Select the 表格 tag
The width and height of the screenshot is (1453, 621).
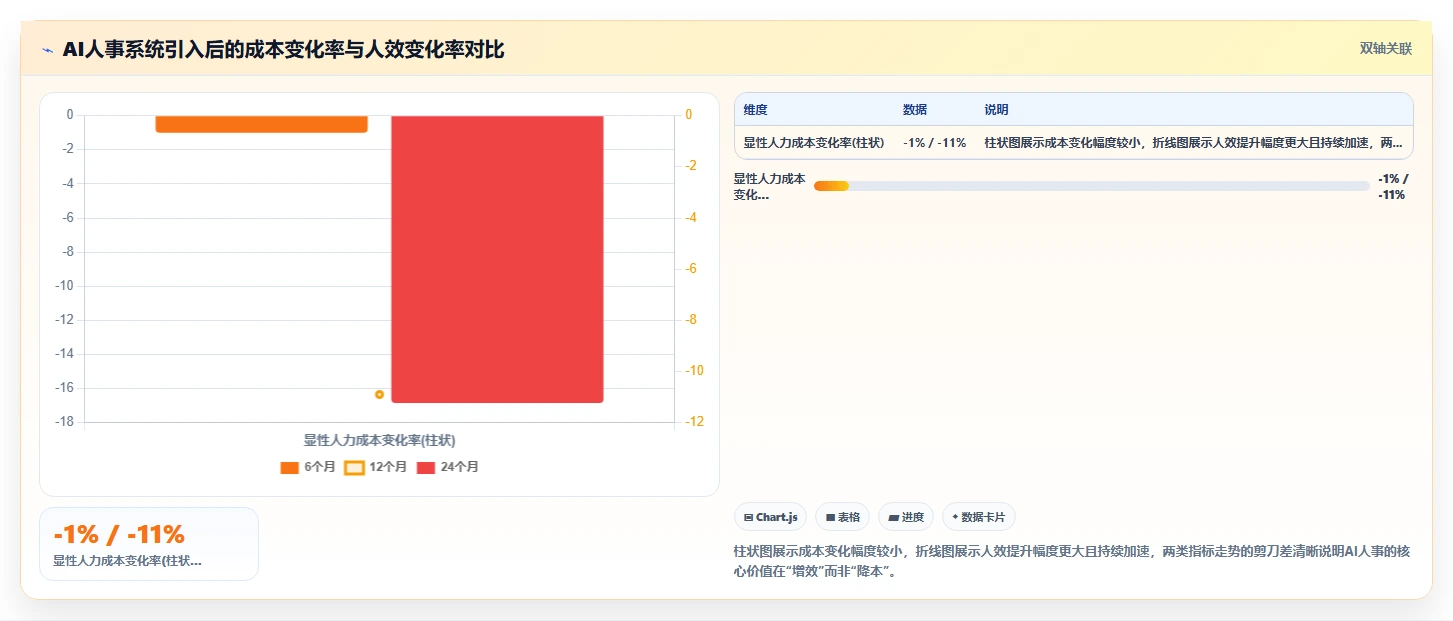click(842, 517)
